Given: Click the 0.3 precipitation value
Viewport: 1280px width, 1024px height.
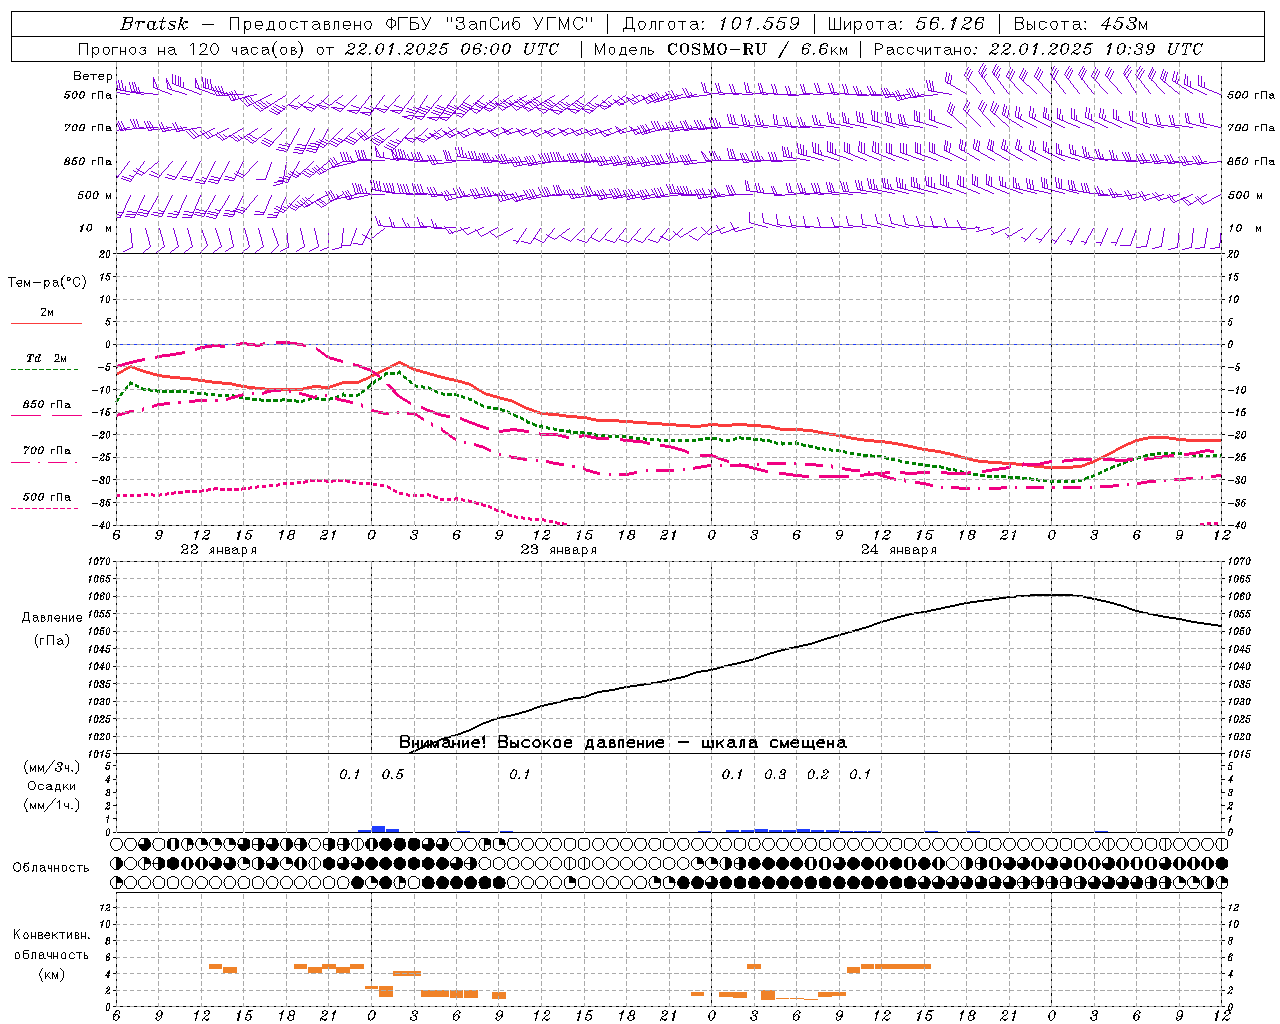Looking at the screenshot, I should click(x=775, y=774).
